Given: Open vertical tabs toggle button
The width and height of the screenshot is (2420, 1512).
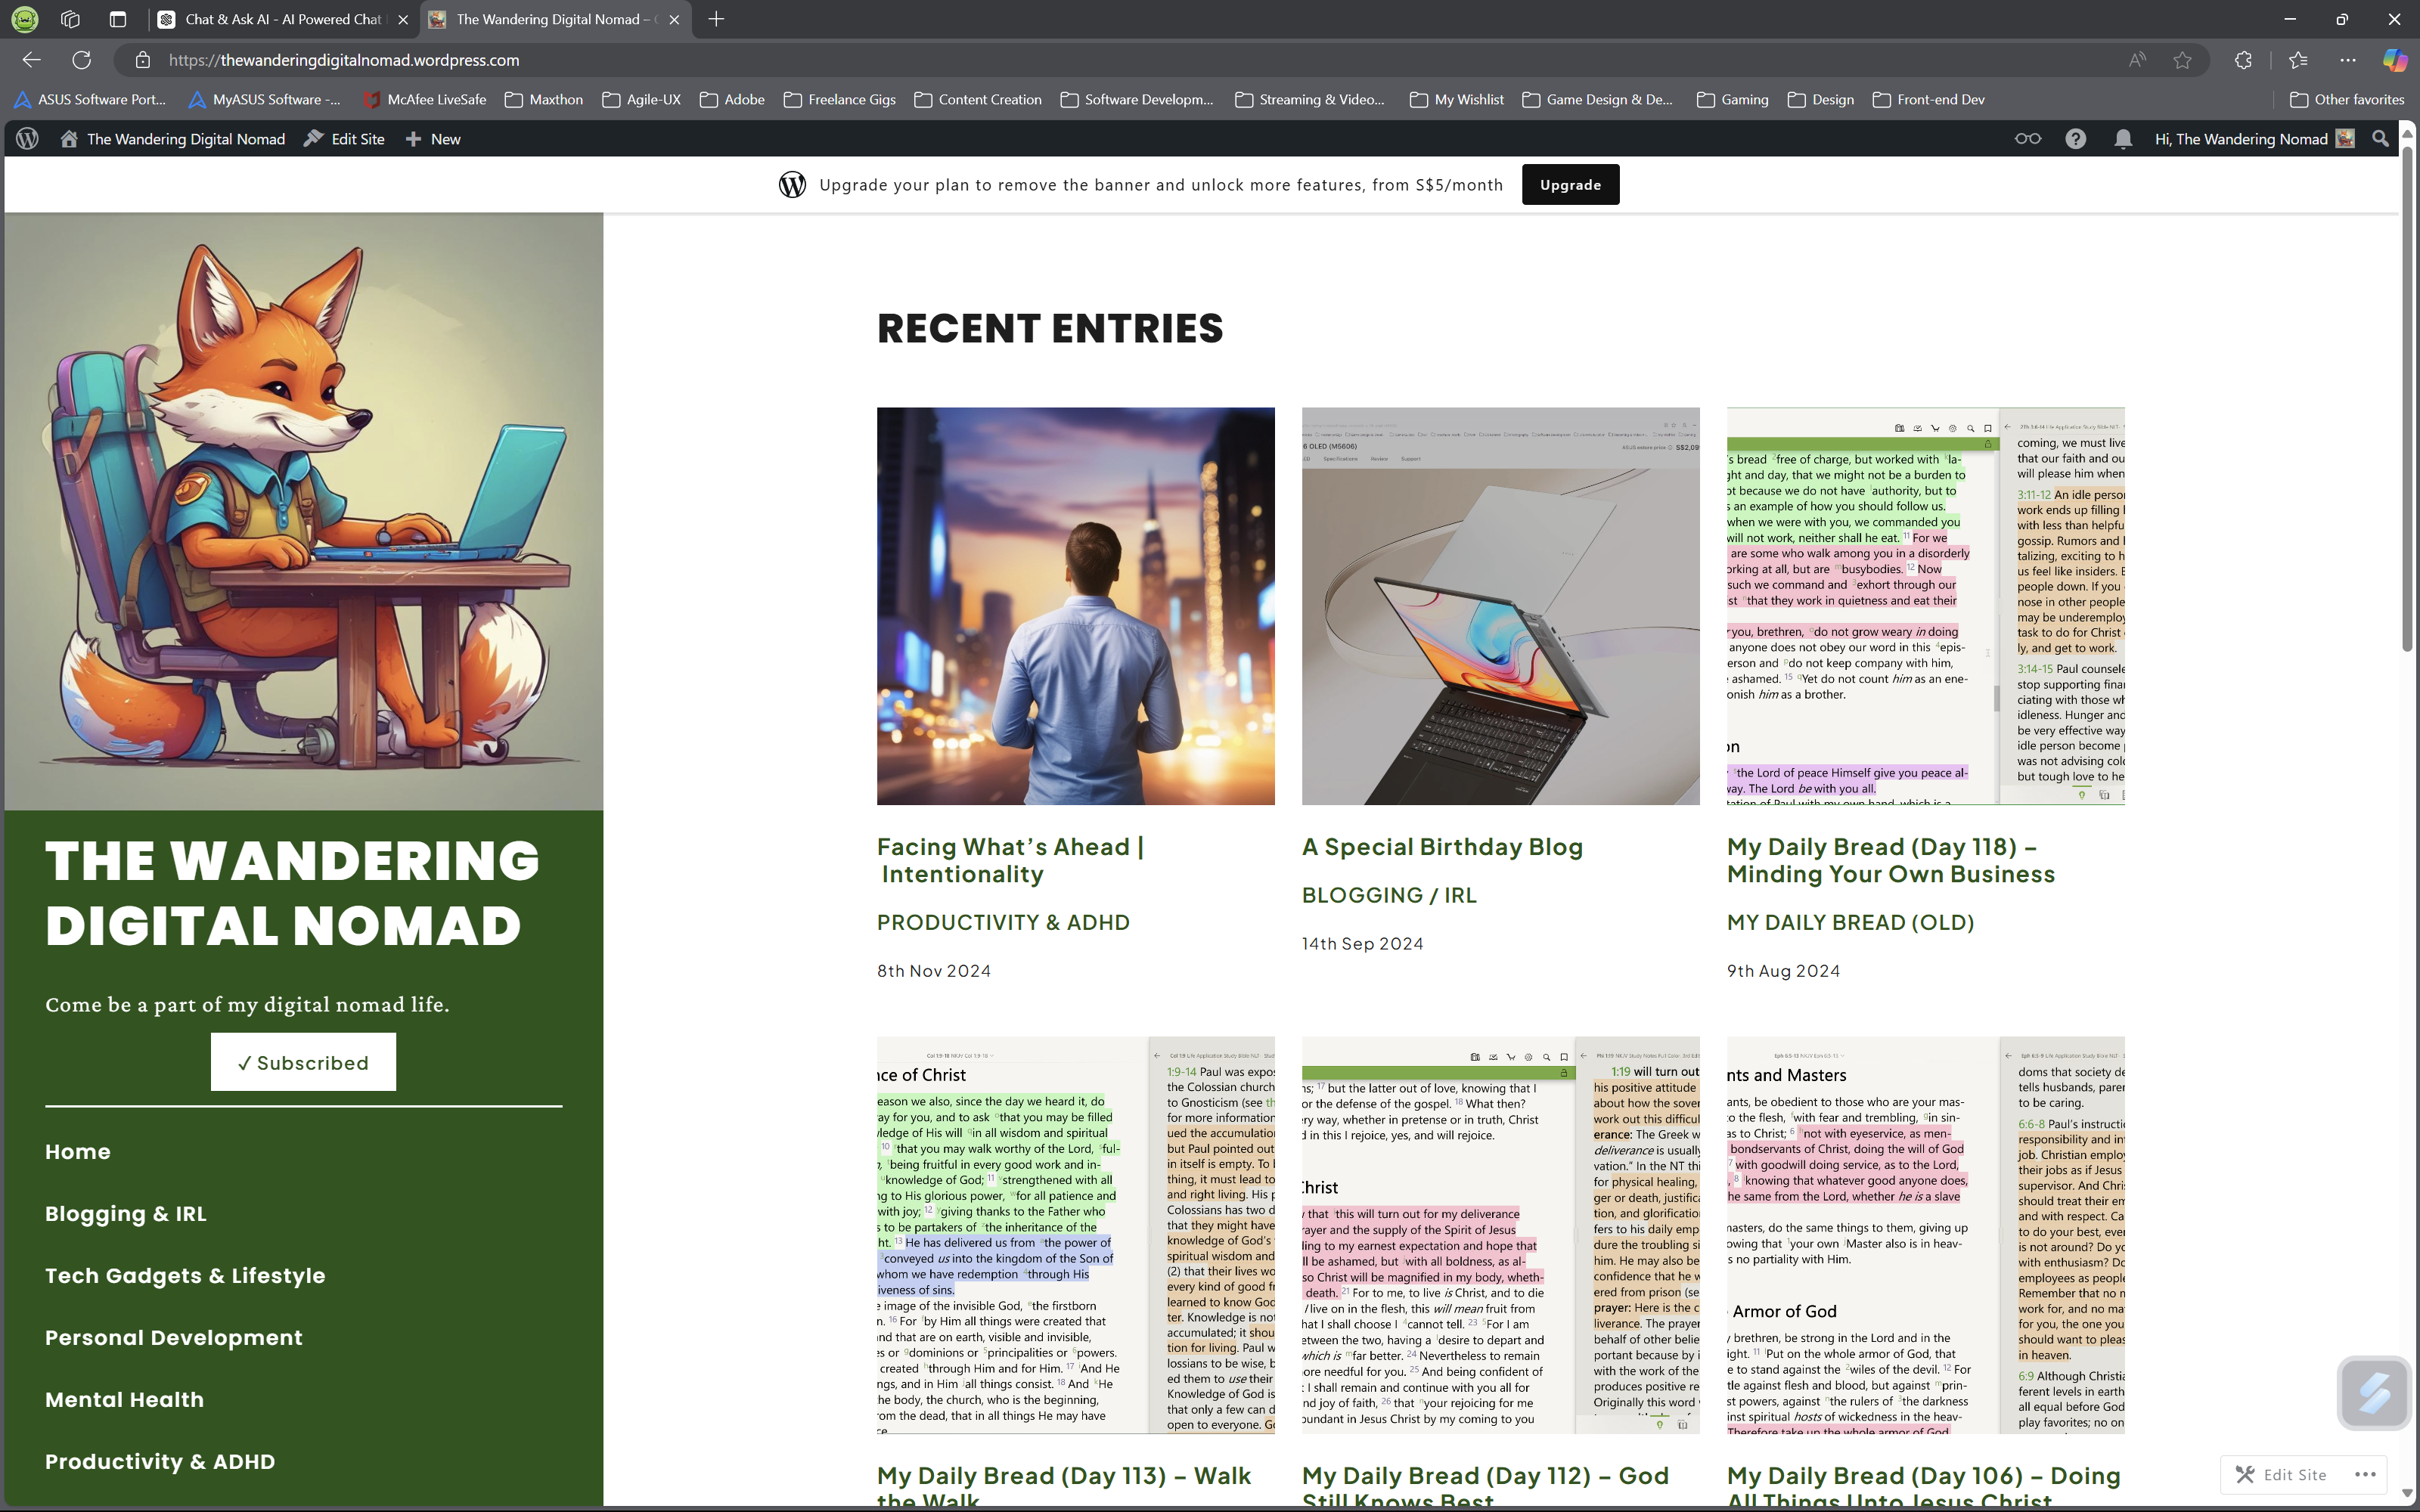Looking at the screenshot, I should 117,19.
